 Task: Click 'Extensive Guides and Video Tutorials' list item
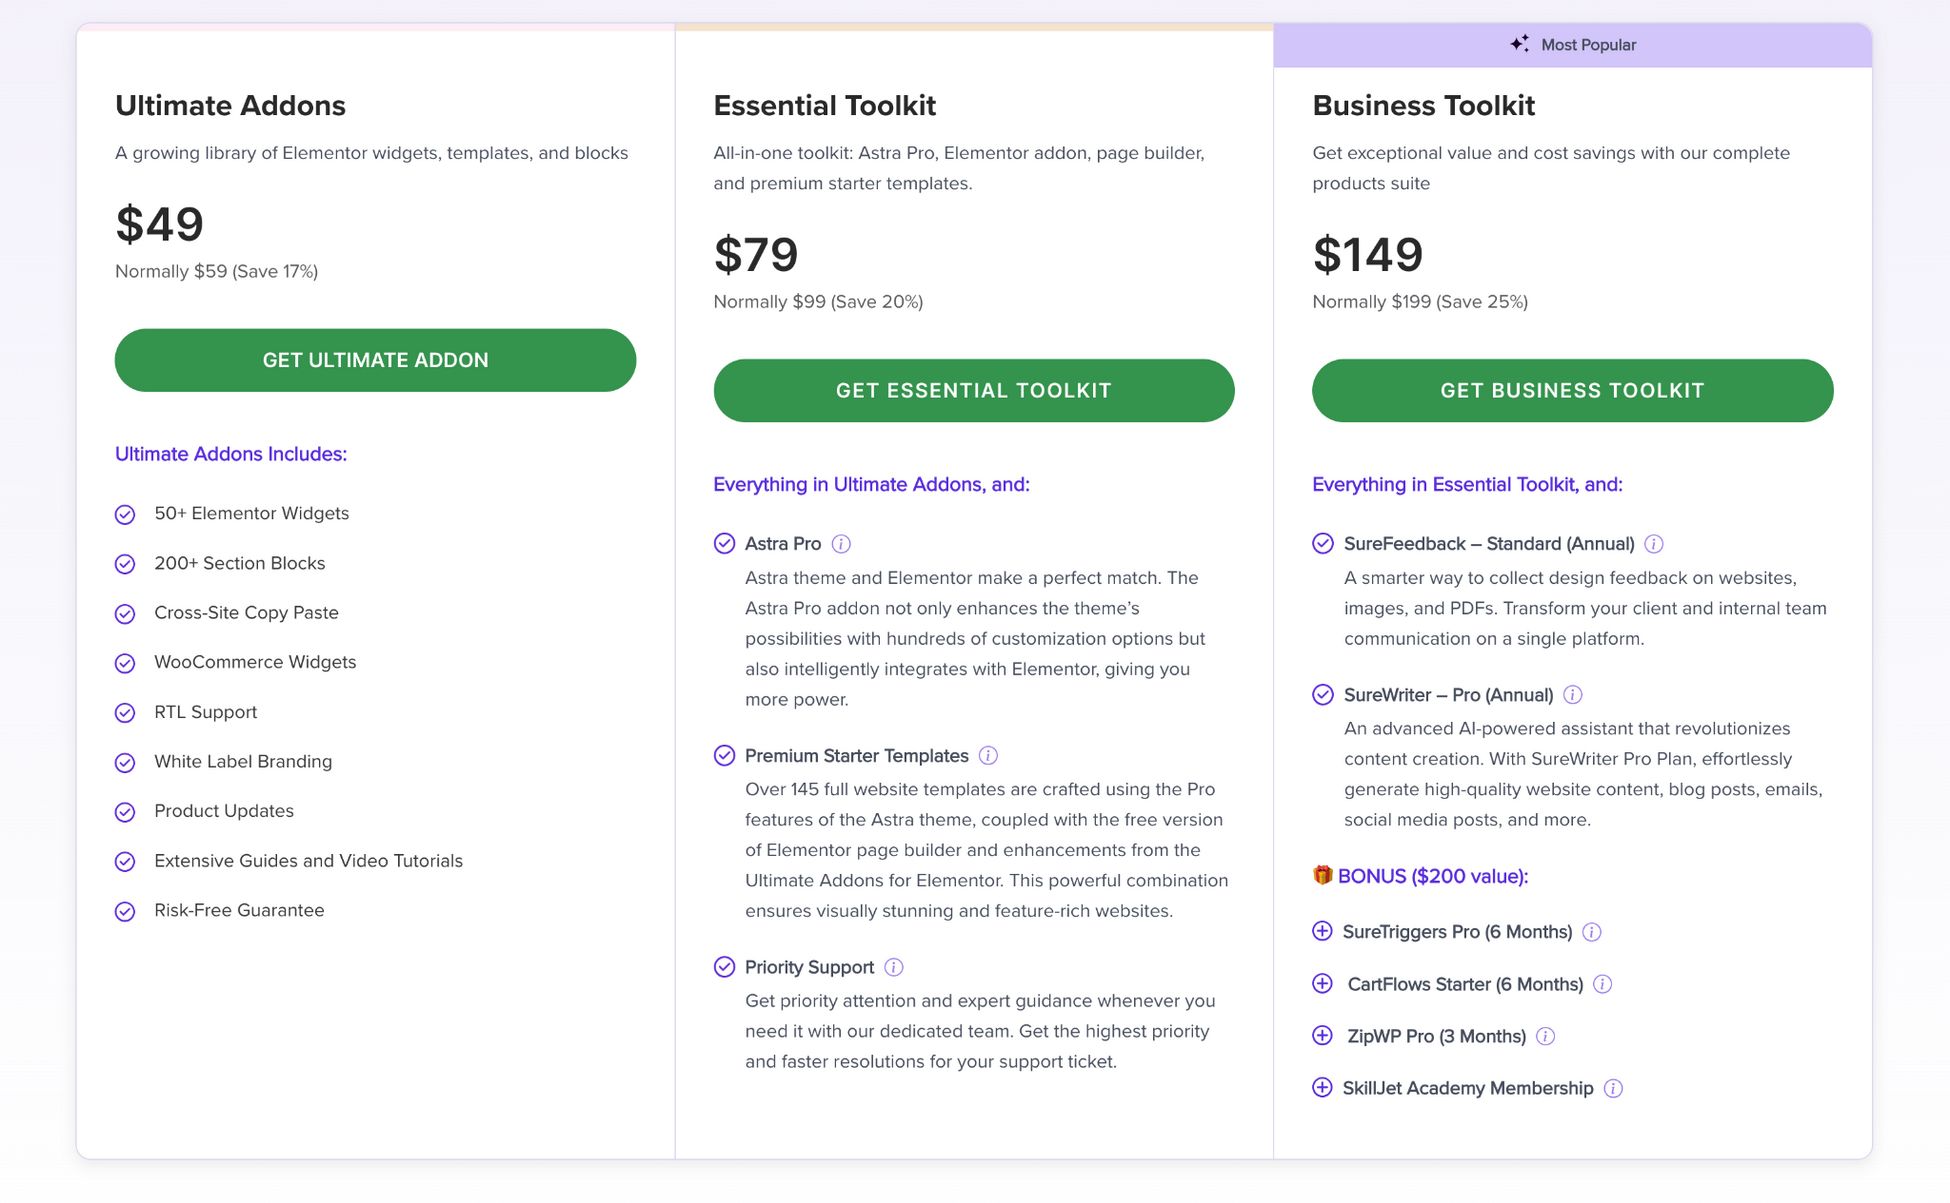pos(308,861)
